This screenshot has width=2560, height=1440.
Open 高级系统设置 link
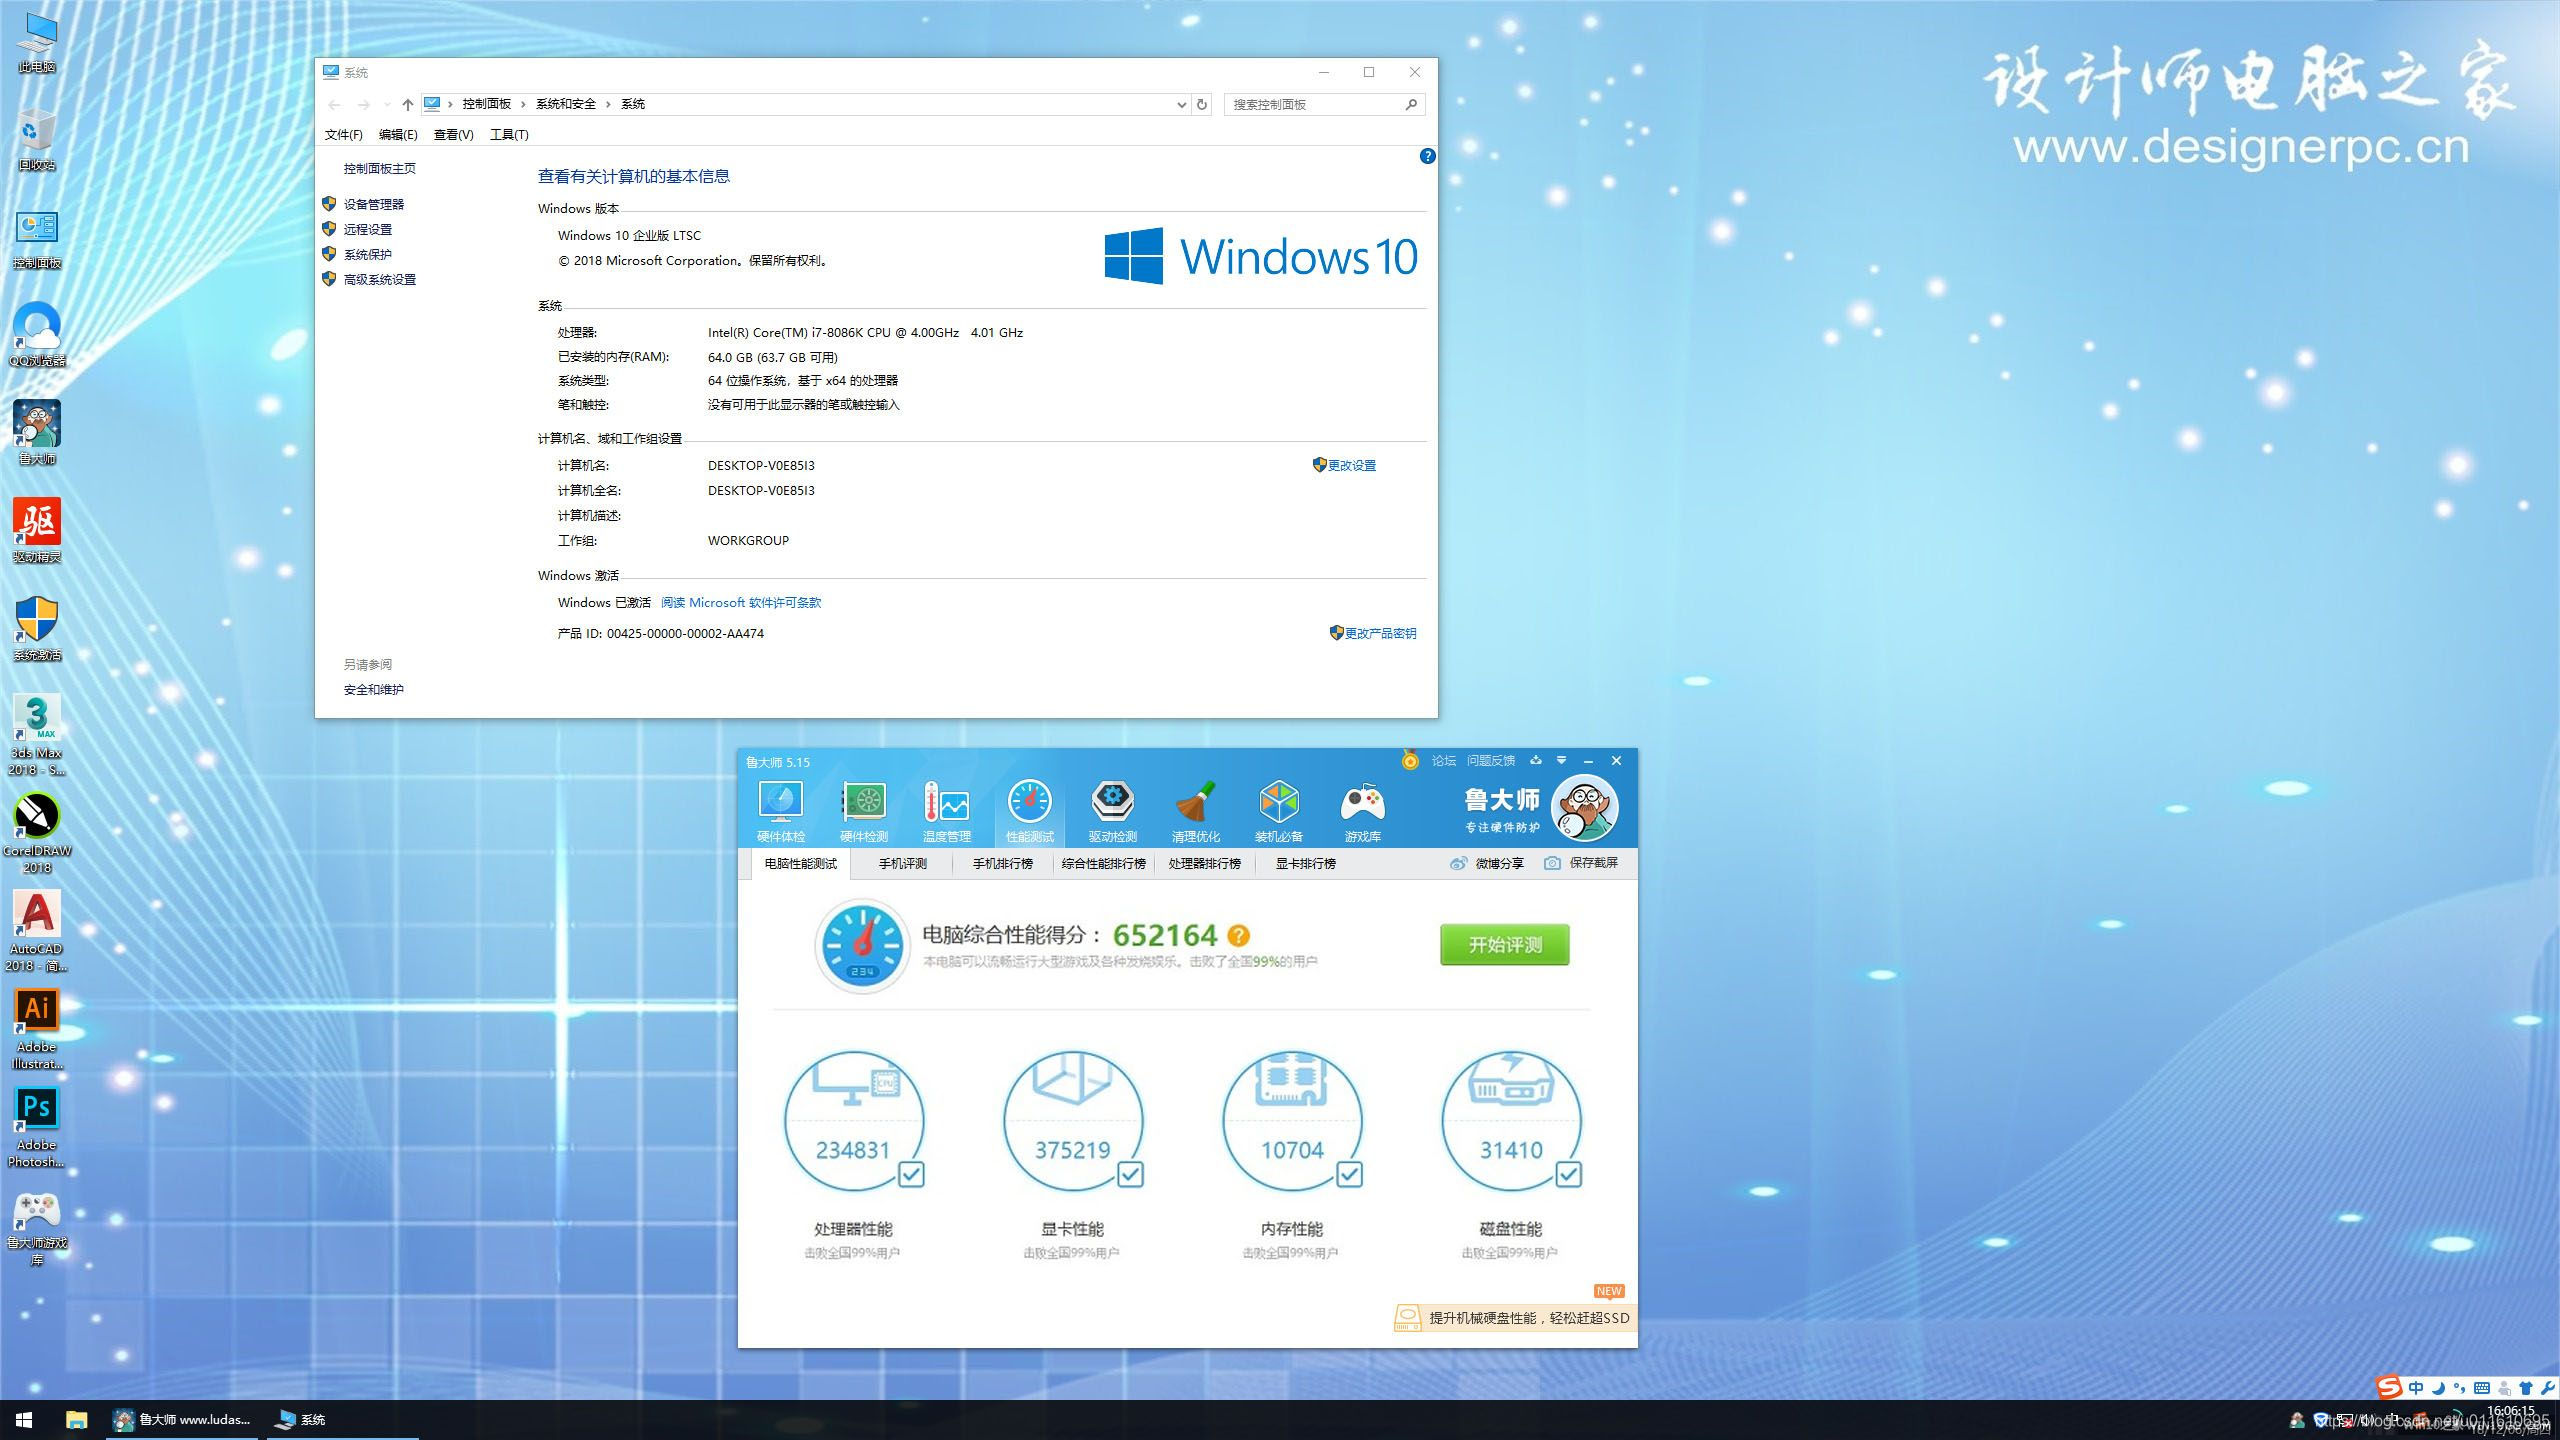click(x=380, y=279)
